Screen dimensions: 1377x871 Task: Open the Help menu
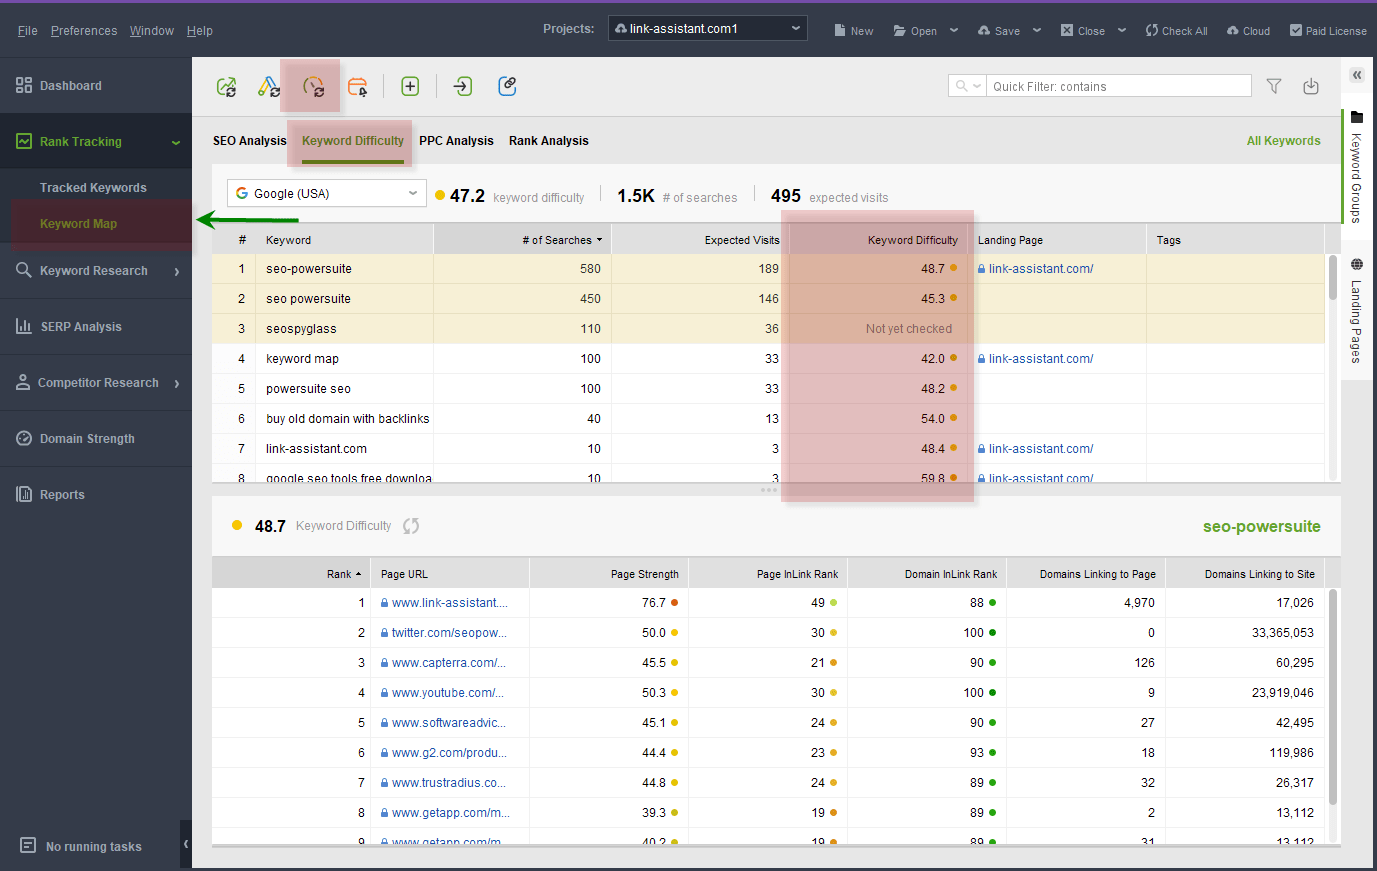point(200,31)
